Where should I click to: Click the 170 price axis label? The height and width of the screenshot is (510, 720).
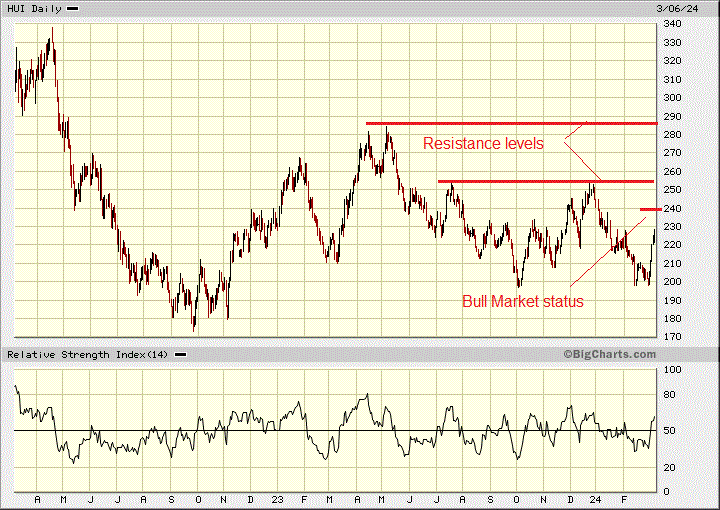point(672,337)
